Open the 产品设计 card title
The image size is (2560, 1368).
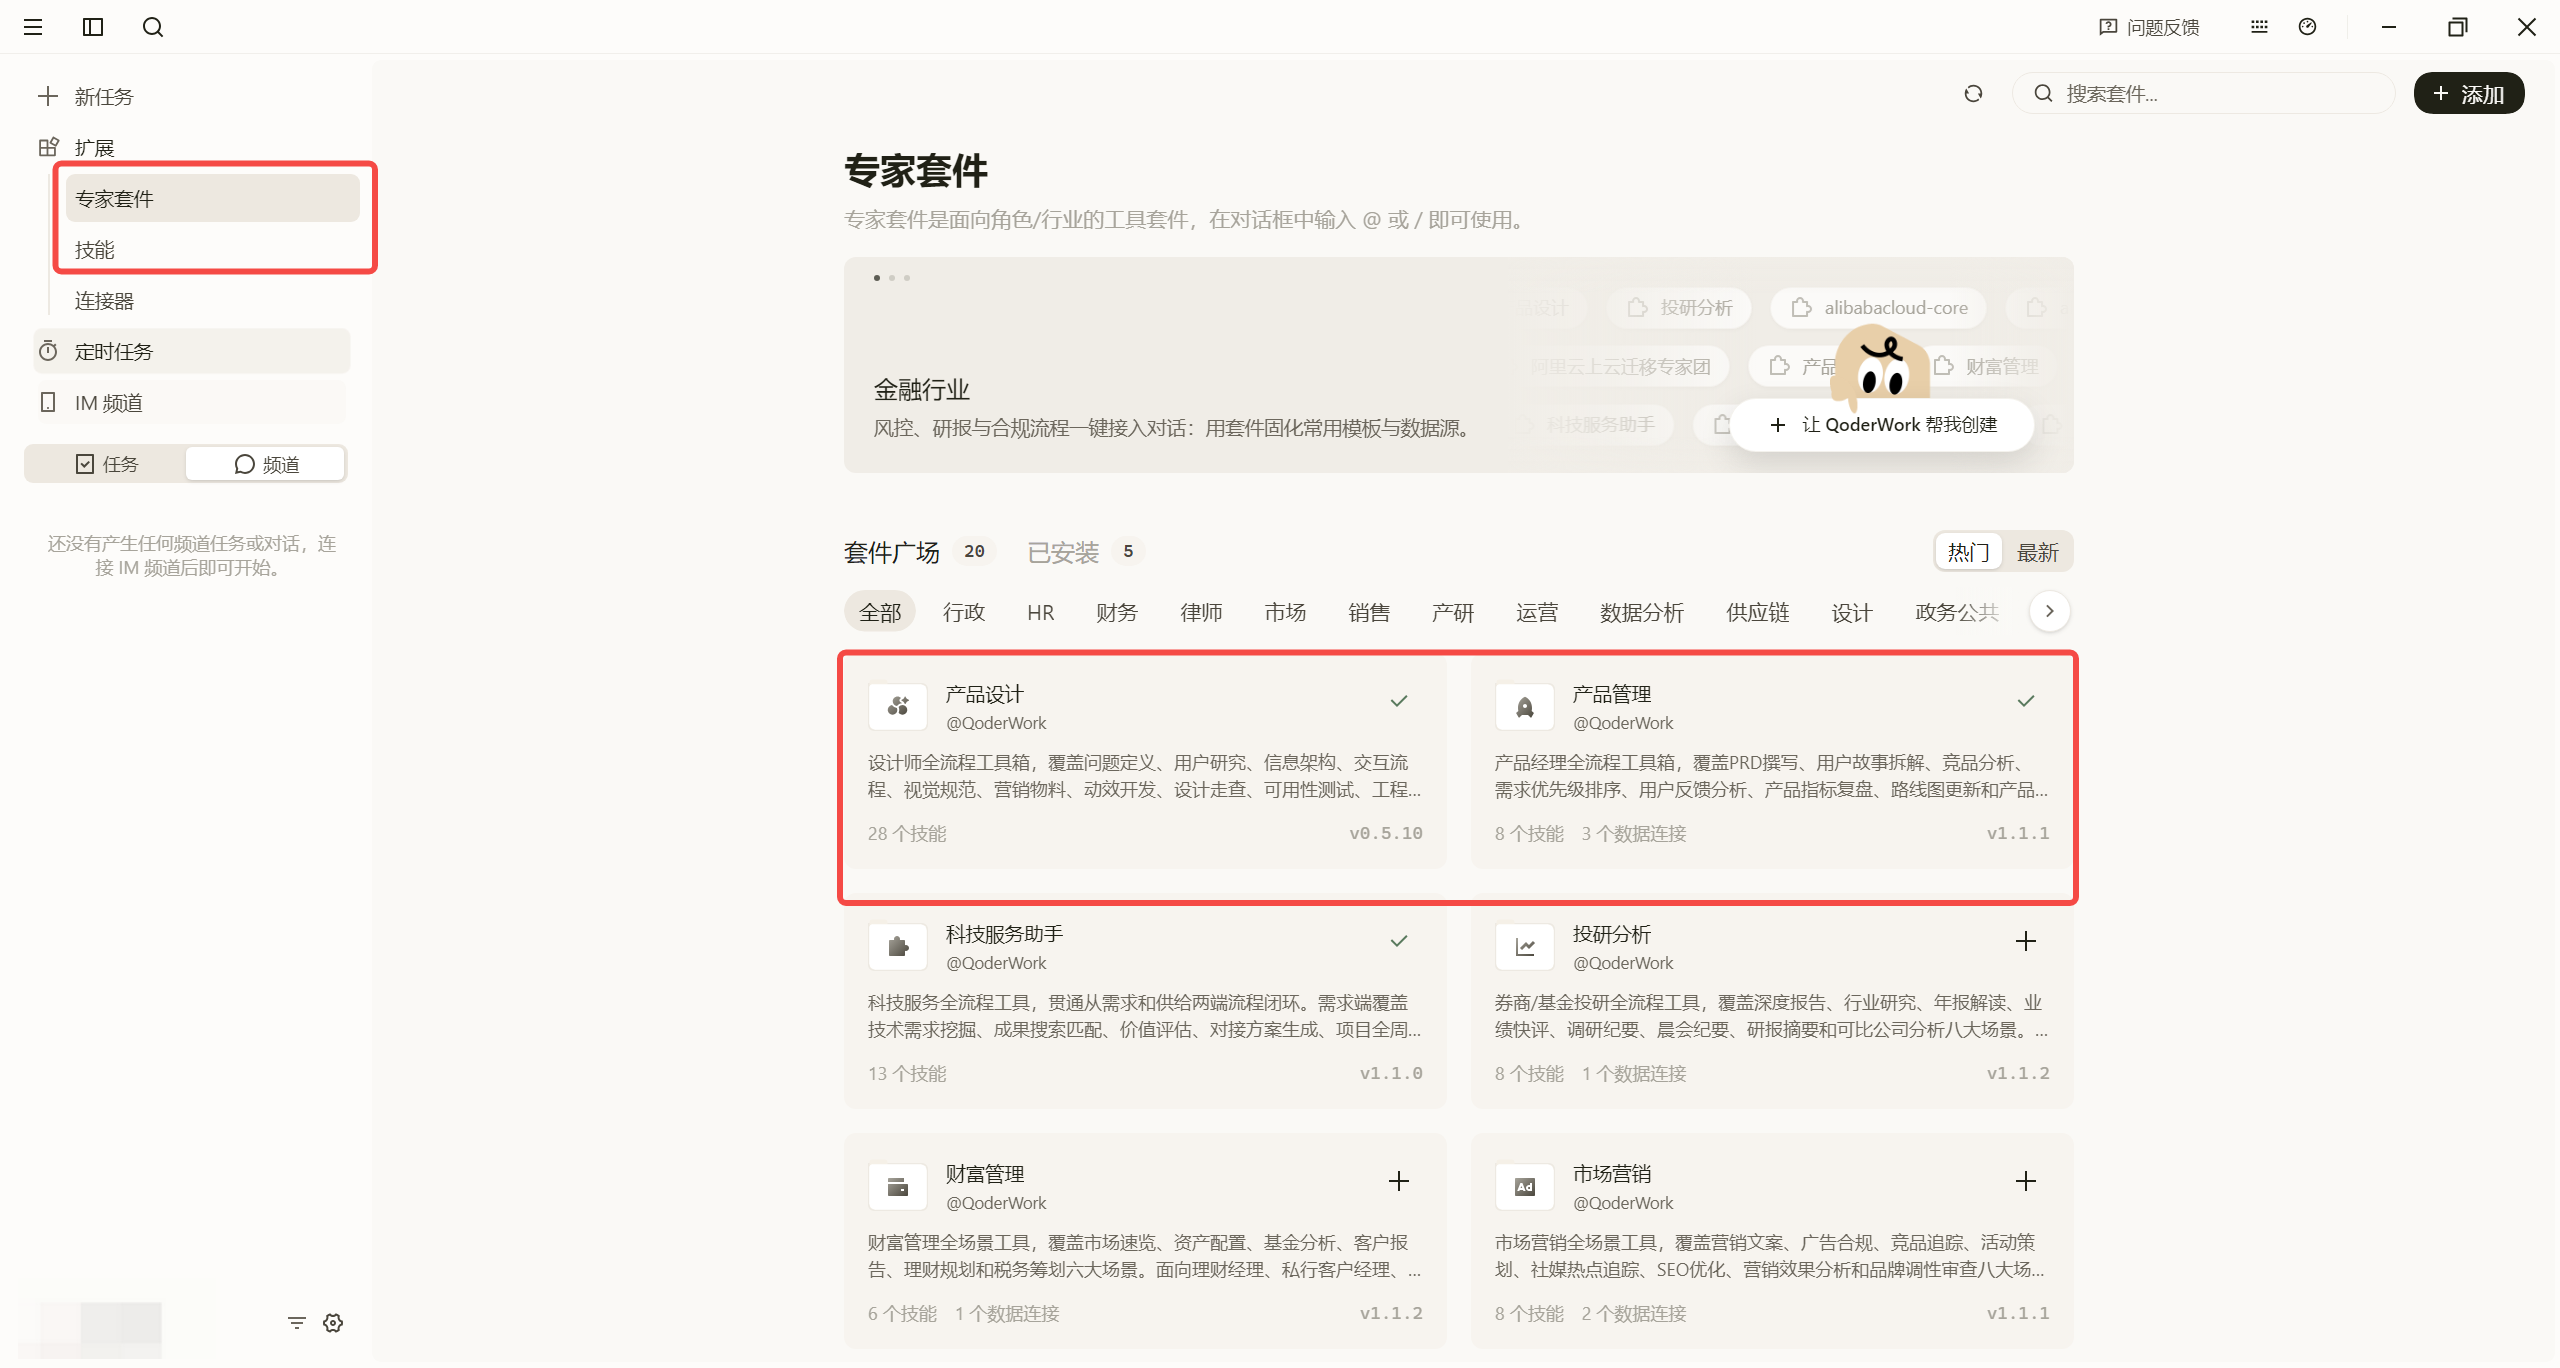985,694
